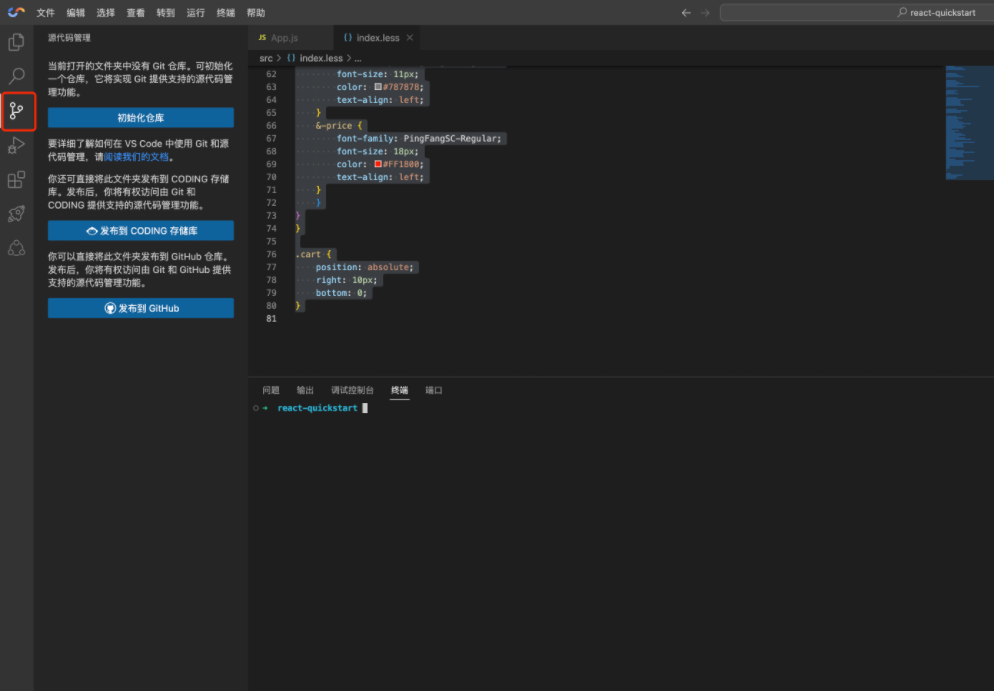Switch to the 调试控制台 debug console tab
Screen dimensions: 994x691
pyautogui.click(x=352, y=390)
